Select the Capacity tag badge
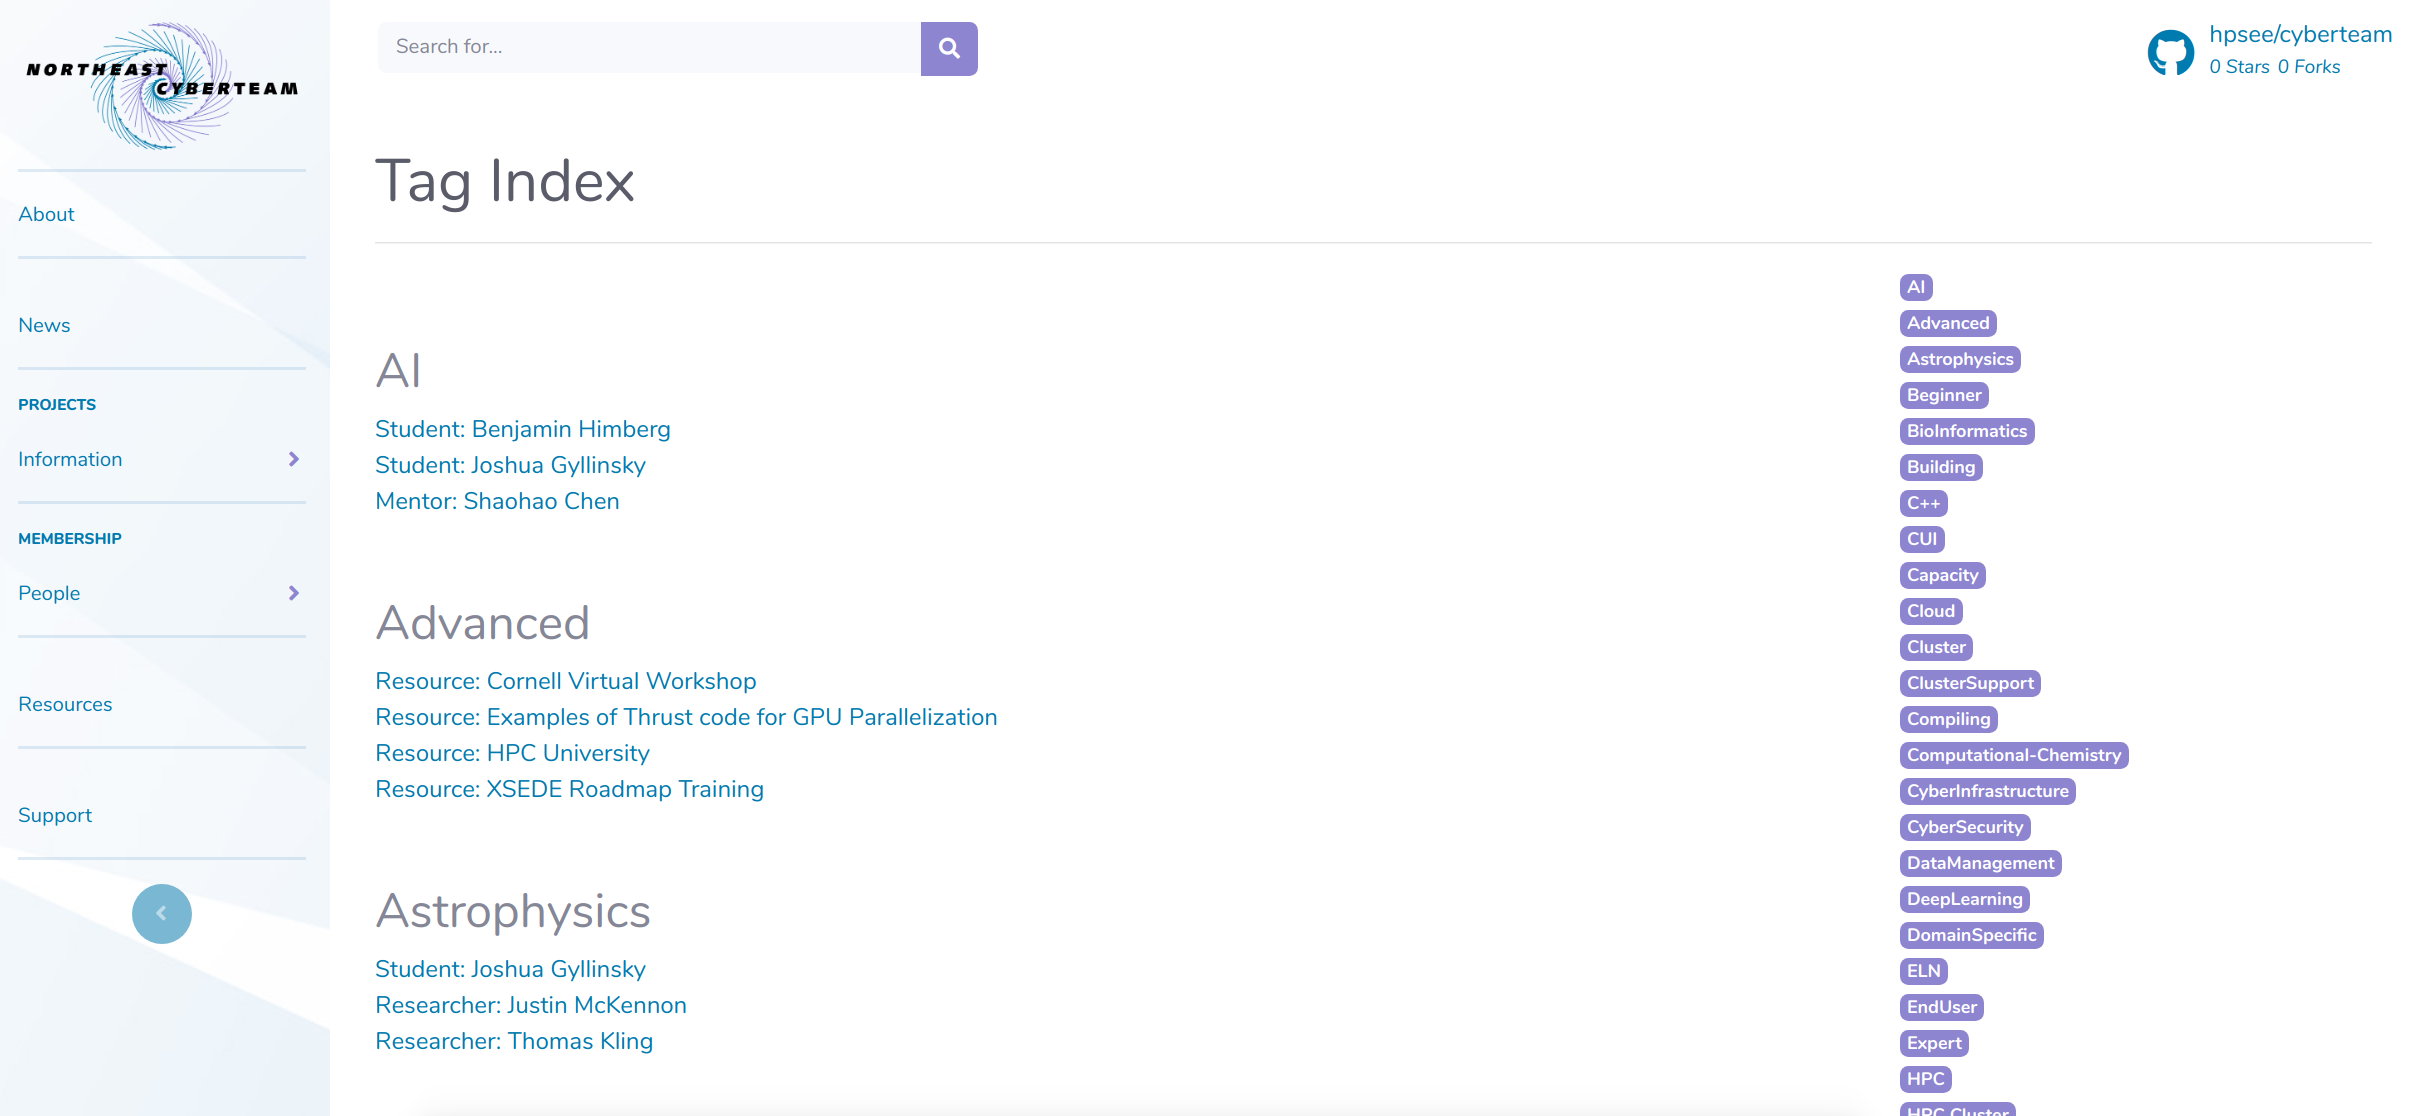Image resolution: width=2412 pixels, height=1116 pixels. tap(1943, 575)
